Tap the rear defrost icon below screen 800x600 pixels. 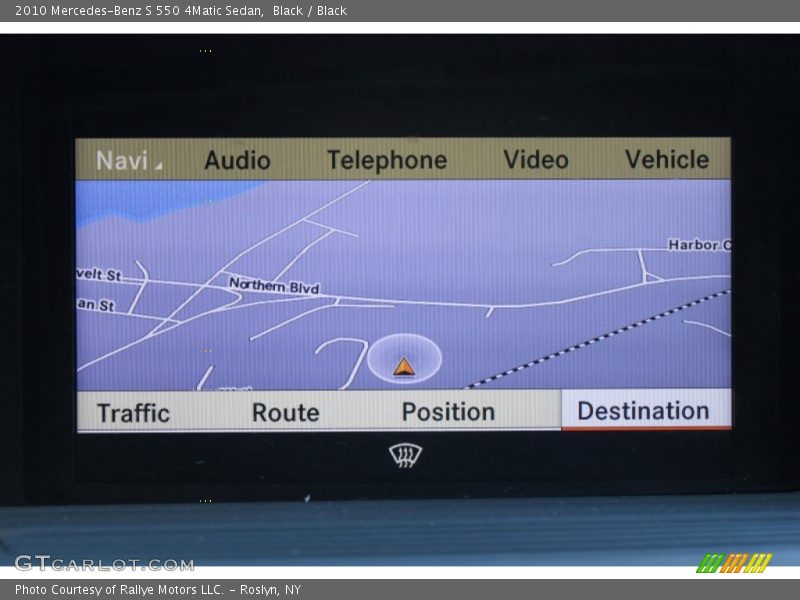405,455
